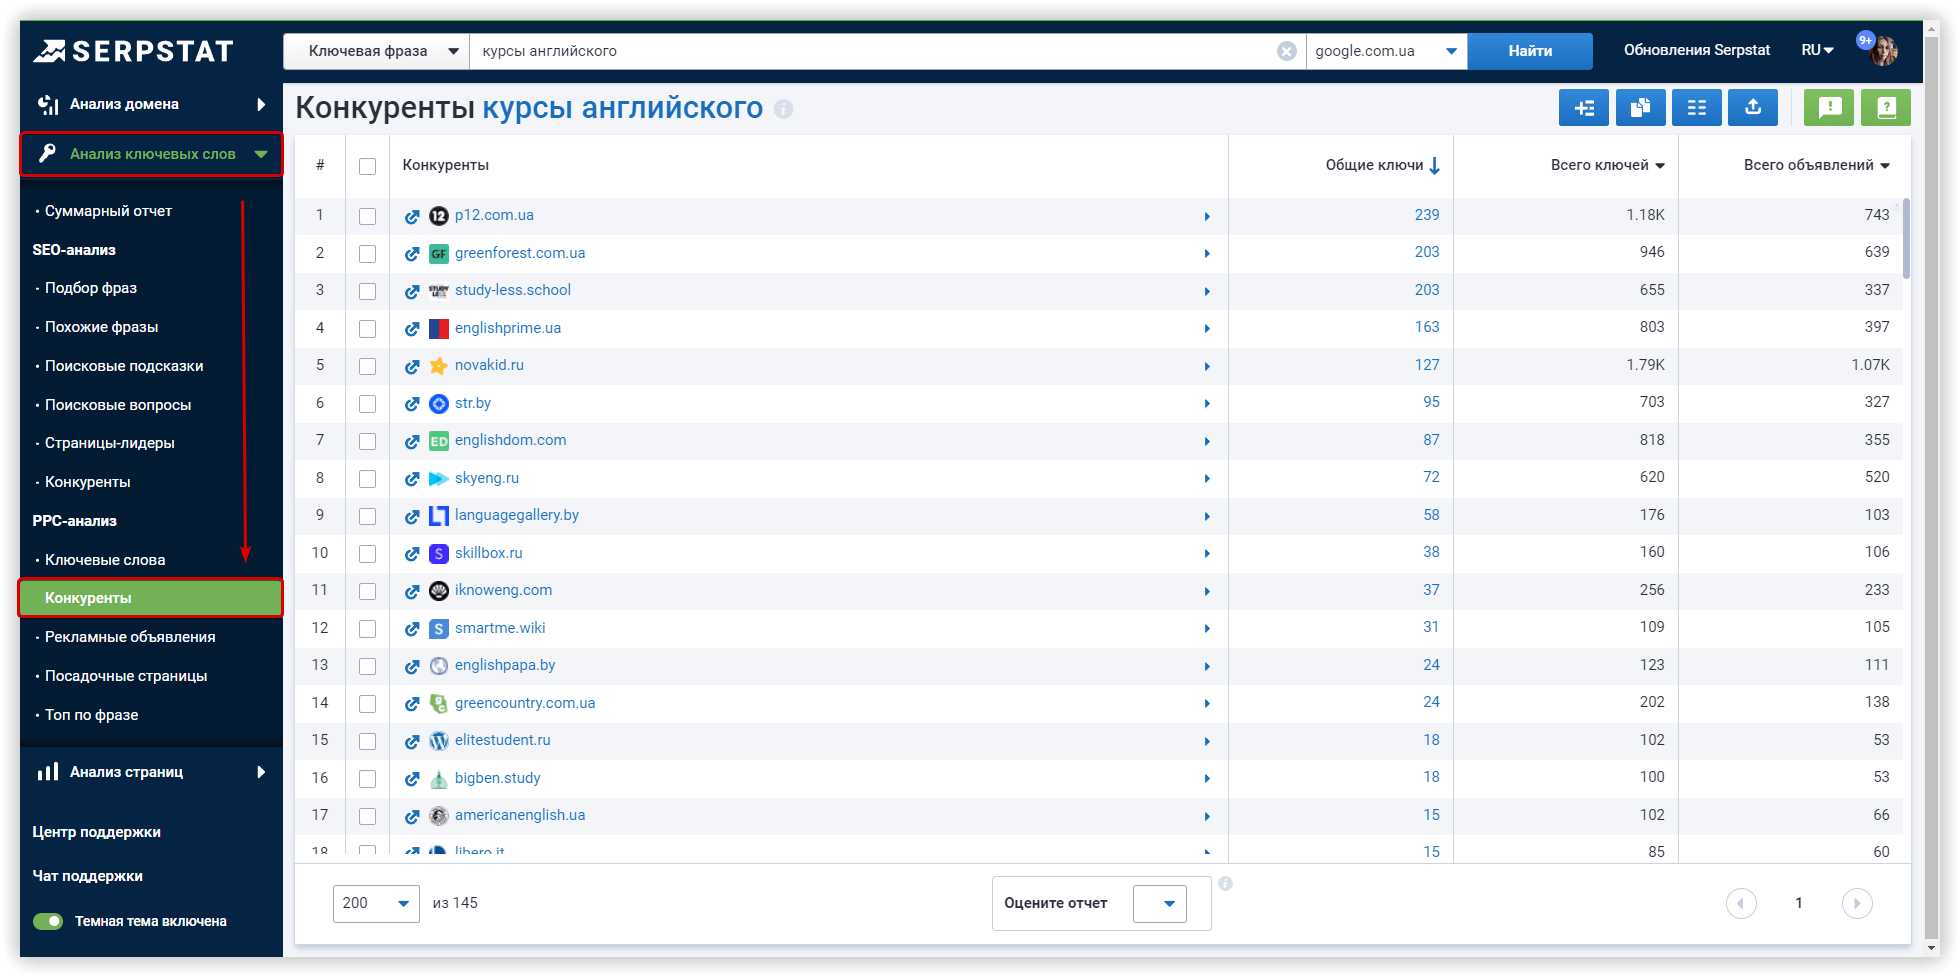Click the export upload icon button
1960x977 pixels.
[1752, 108]
